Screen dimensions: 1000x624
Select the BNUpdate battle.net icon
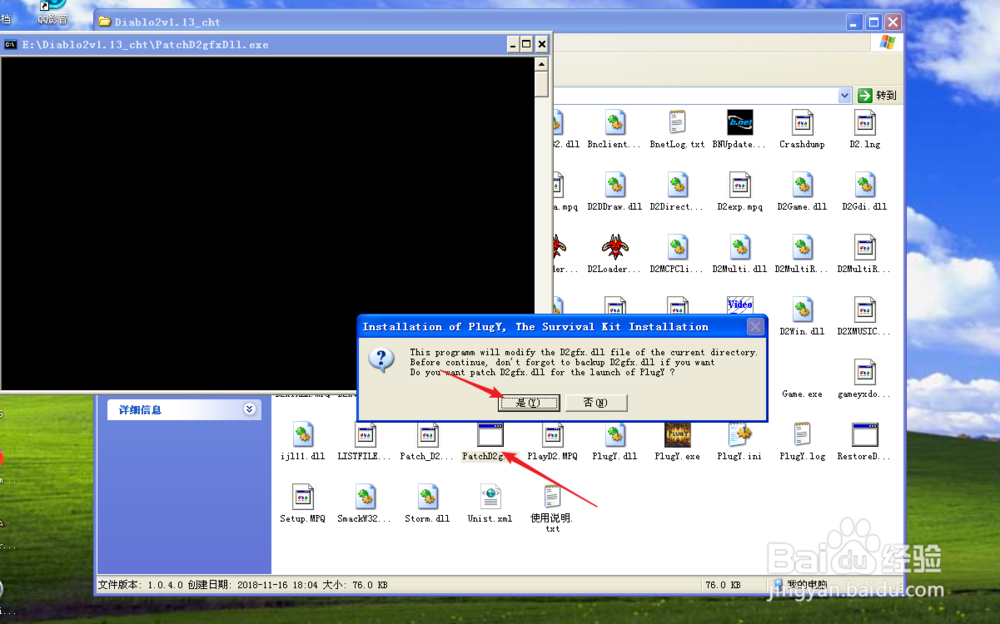740,123
